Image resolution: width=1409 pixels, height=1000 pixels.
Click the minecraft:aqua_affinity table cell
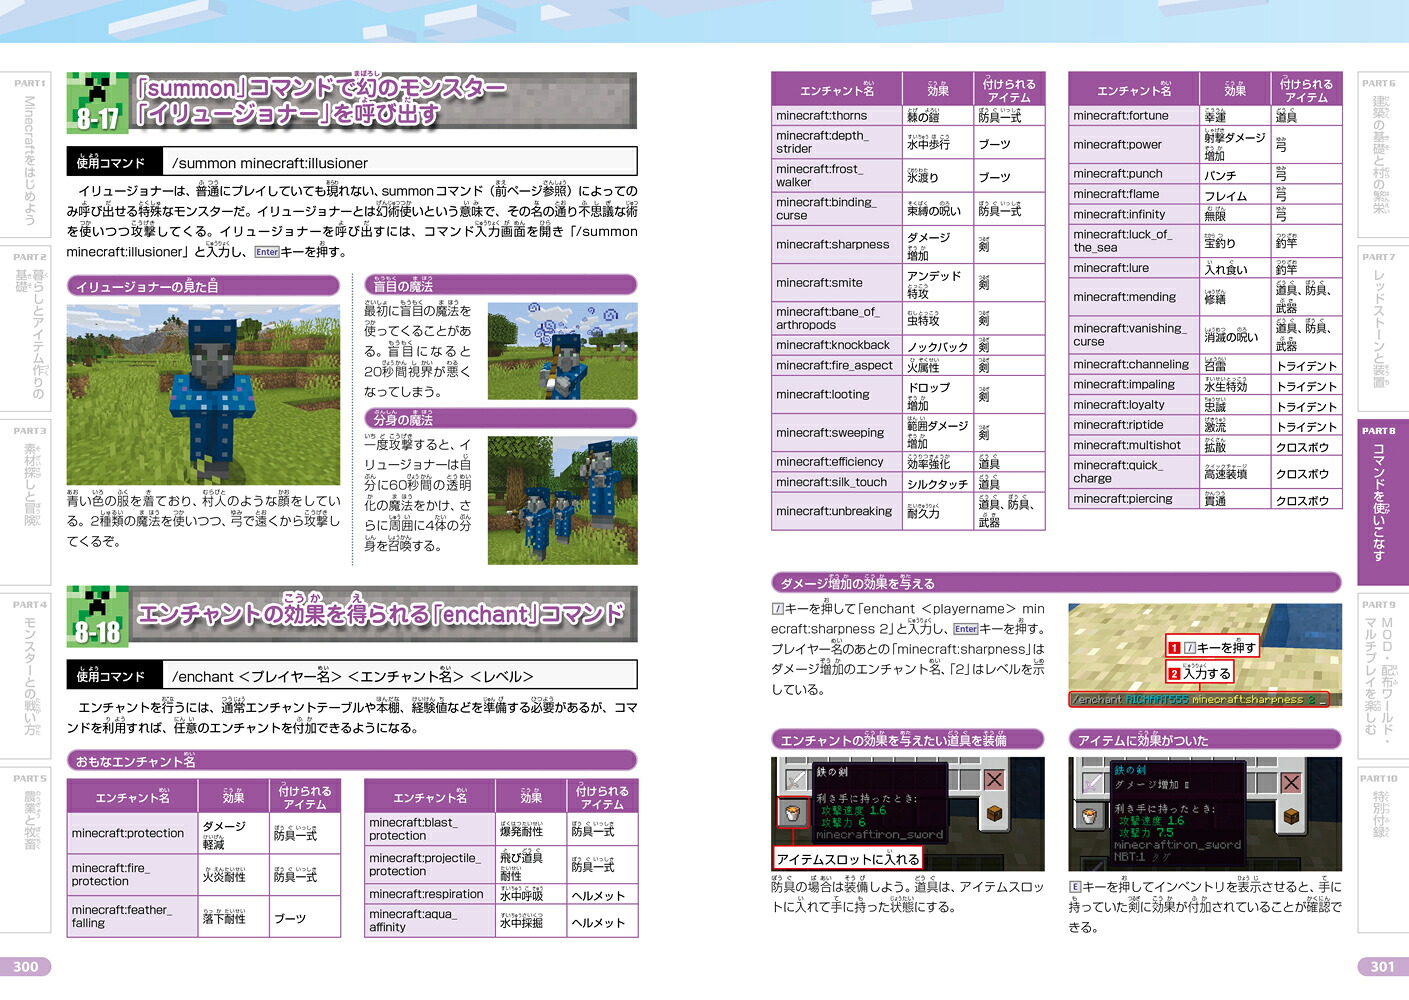(430, 921)
